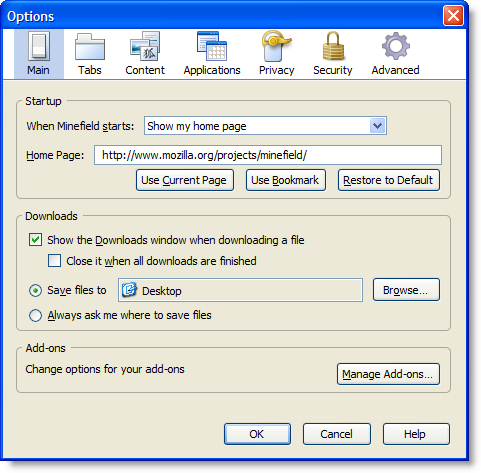Open Help for the Options dialog
The height and width of the screenshot is (473, 481).
[x=416, y=434]
